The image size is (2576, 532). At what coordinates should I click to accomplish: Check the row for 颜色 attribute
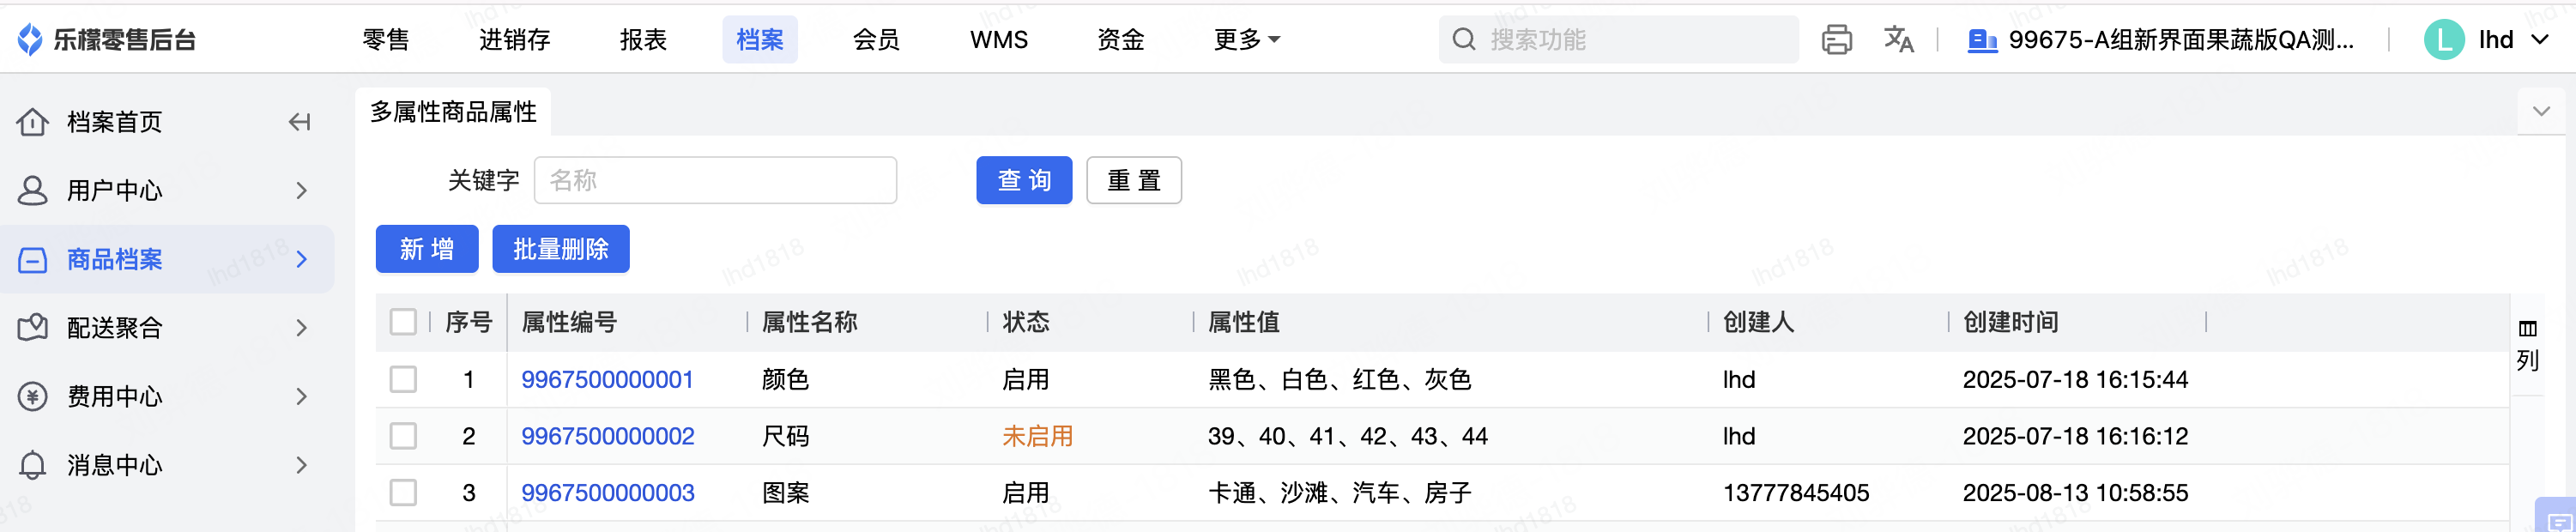click(x=403, y=380)
